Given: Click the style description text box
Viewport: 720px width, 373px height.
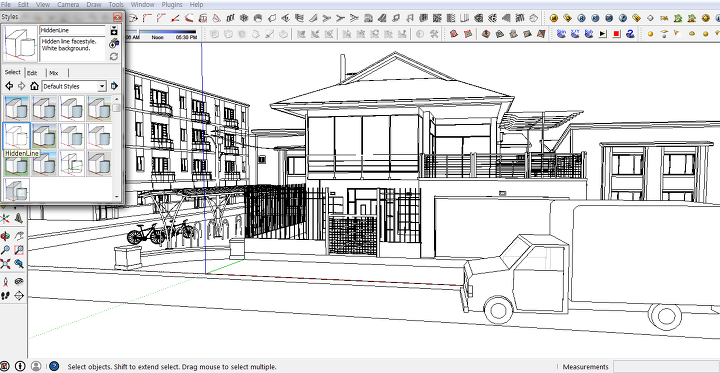Looking at the screenshot, I should point(73,49).
